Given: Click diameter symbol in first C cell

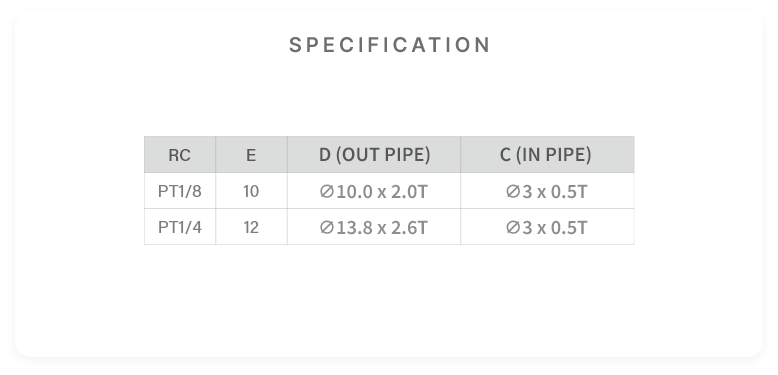Looking at the screenshot, I should coord(513,191).
